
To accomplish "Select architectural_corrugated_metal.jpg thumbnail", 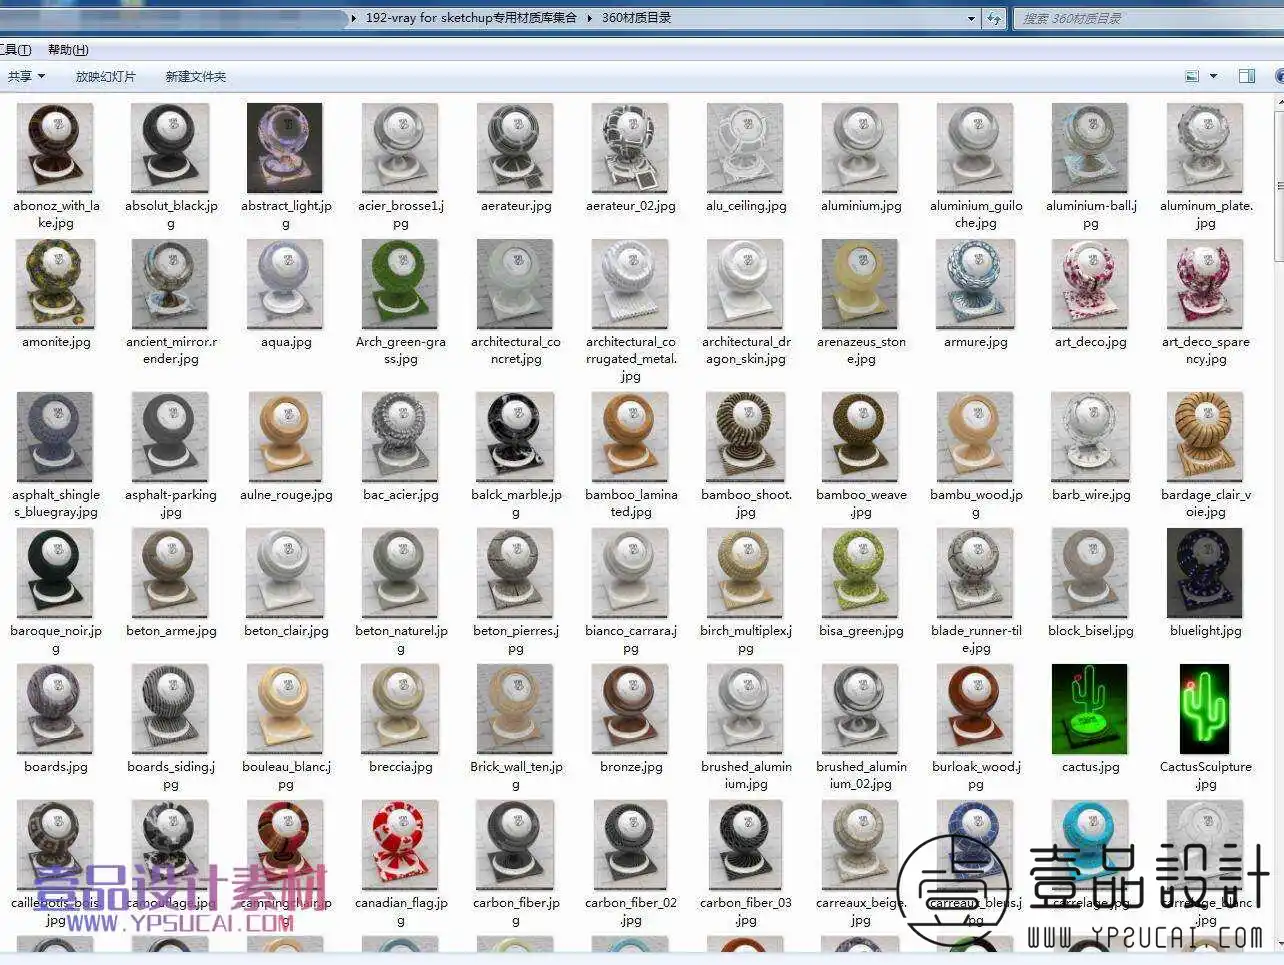I will click(x=630, y=284).
